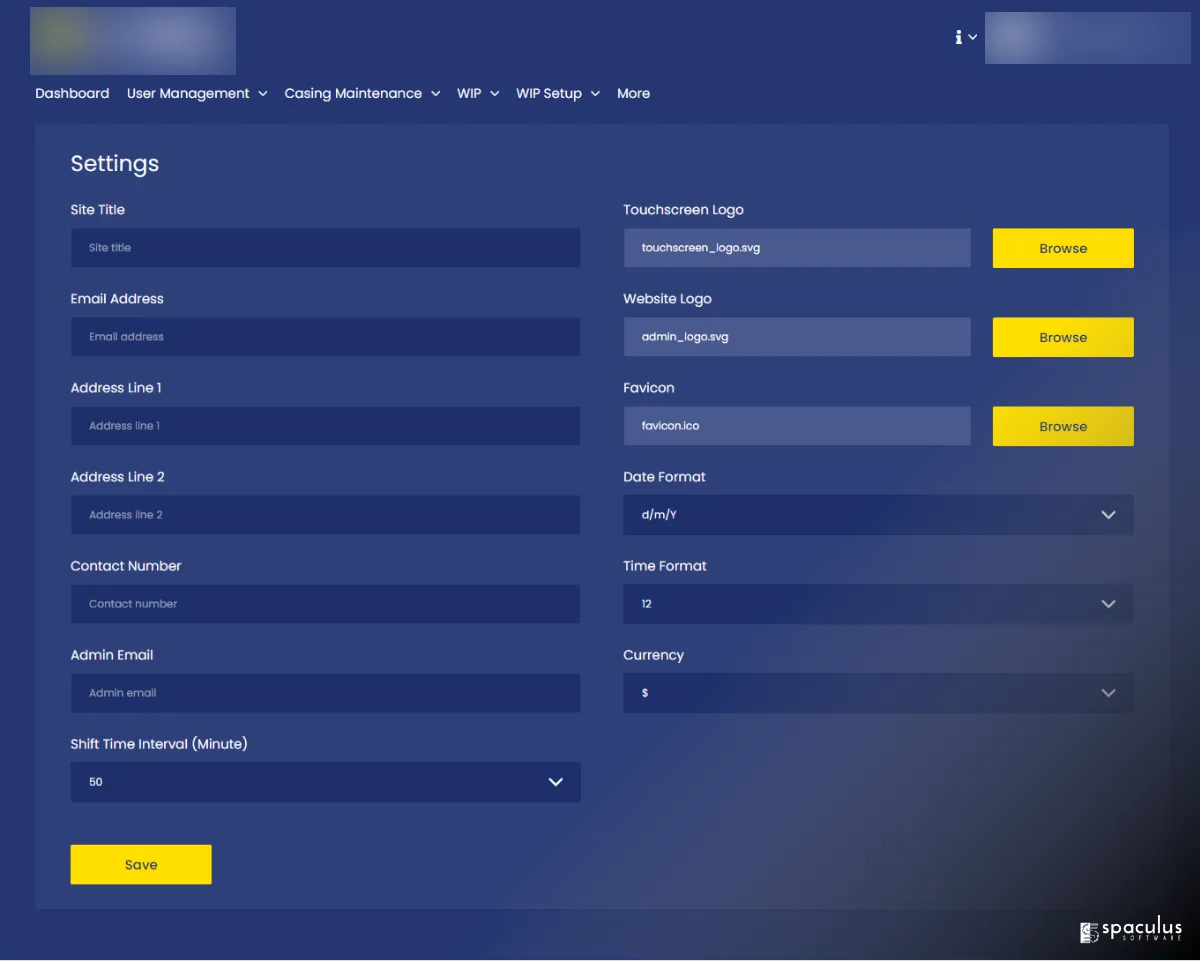Open the WIP menu
This screenshot has width=1200, height=961.
477,93
